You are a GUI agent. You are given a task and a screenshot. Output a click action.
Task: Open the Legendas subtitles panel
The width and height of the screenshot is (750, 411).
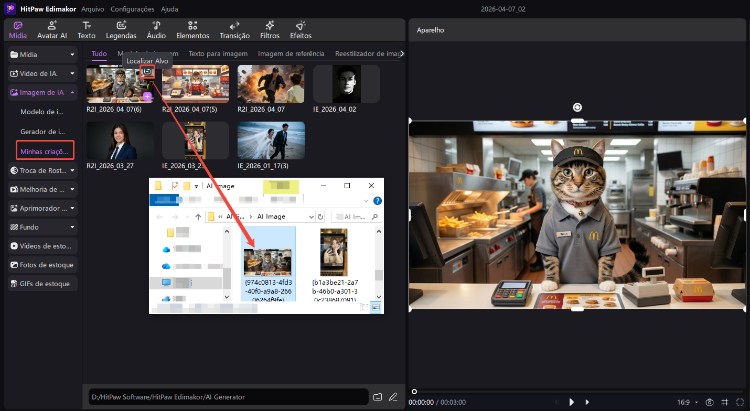coord(121,29)
